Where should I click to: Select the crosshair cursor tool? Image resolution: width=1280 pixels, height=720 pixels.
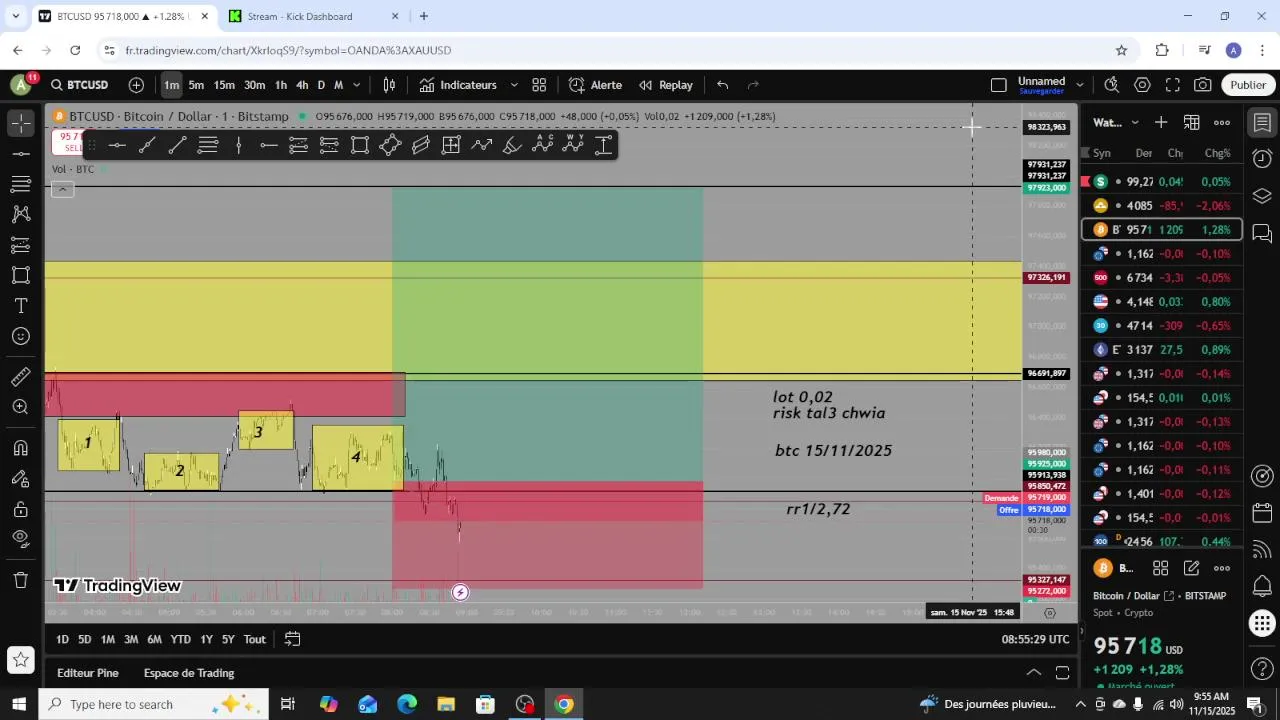click(x=21, y=124)
